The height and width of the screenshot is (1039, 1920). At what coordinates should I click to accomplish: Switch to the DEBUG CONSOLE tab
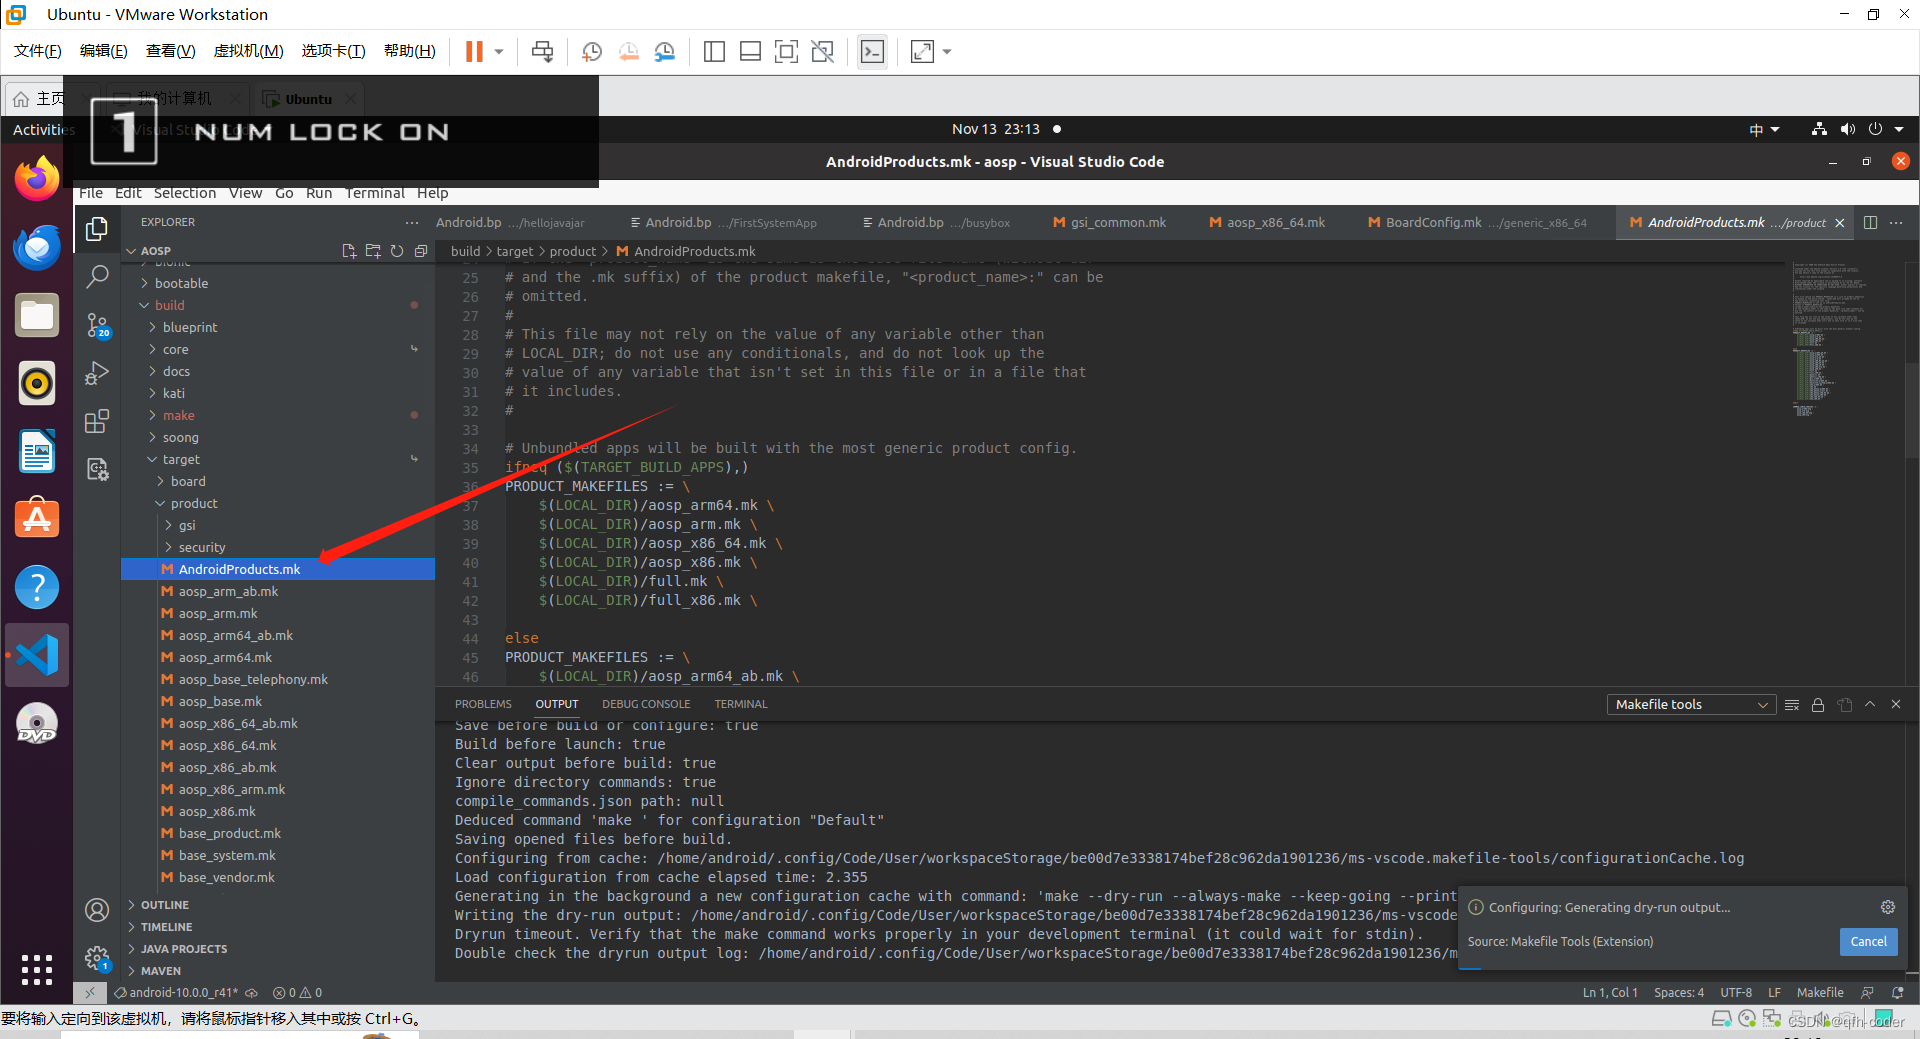coord(646,704)
